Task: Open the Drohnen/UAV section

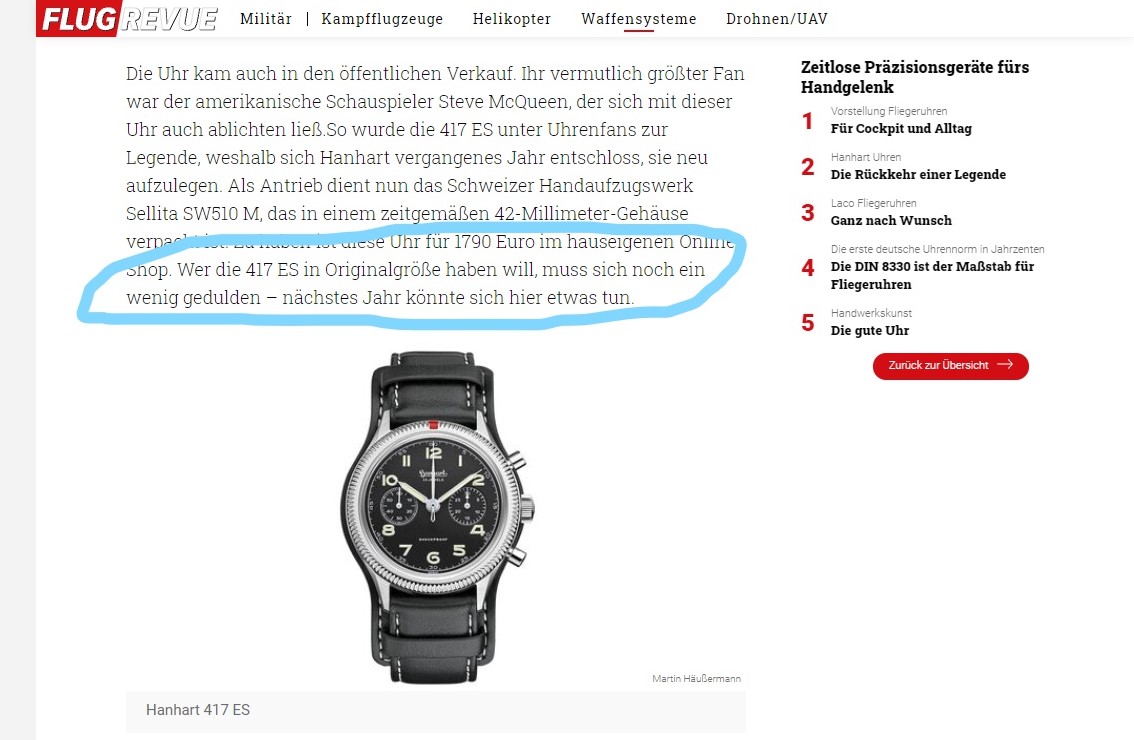Action: pyautogui.click(x=777, y=19)
